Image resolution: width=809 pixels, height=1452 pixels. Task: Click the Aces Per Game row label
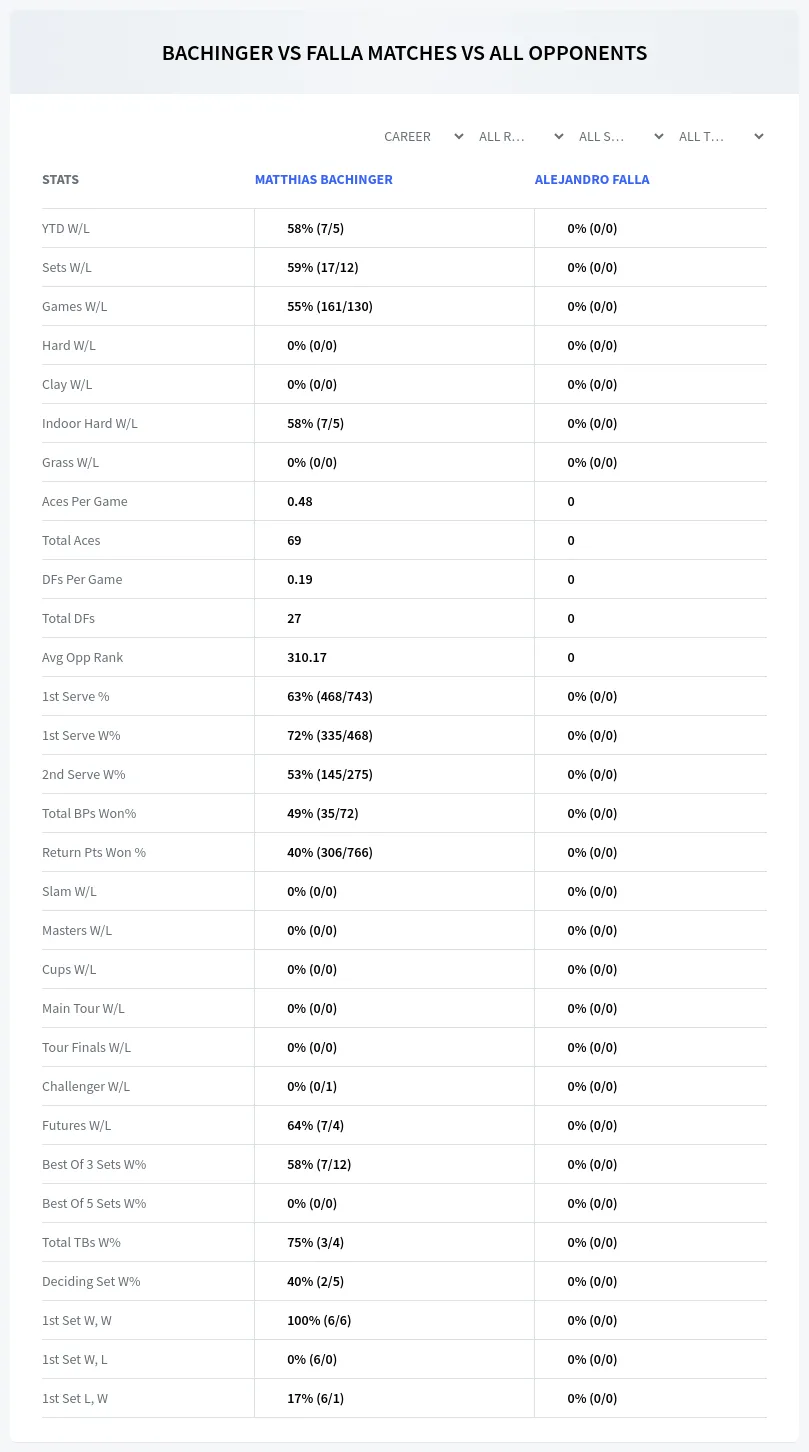pos(85,501)
